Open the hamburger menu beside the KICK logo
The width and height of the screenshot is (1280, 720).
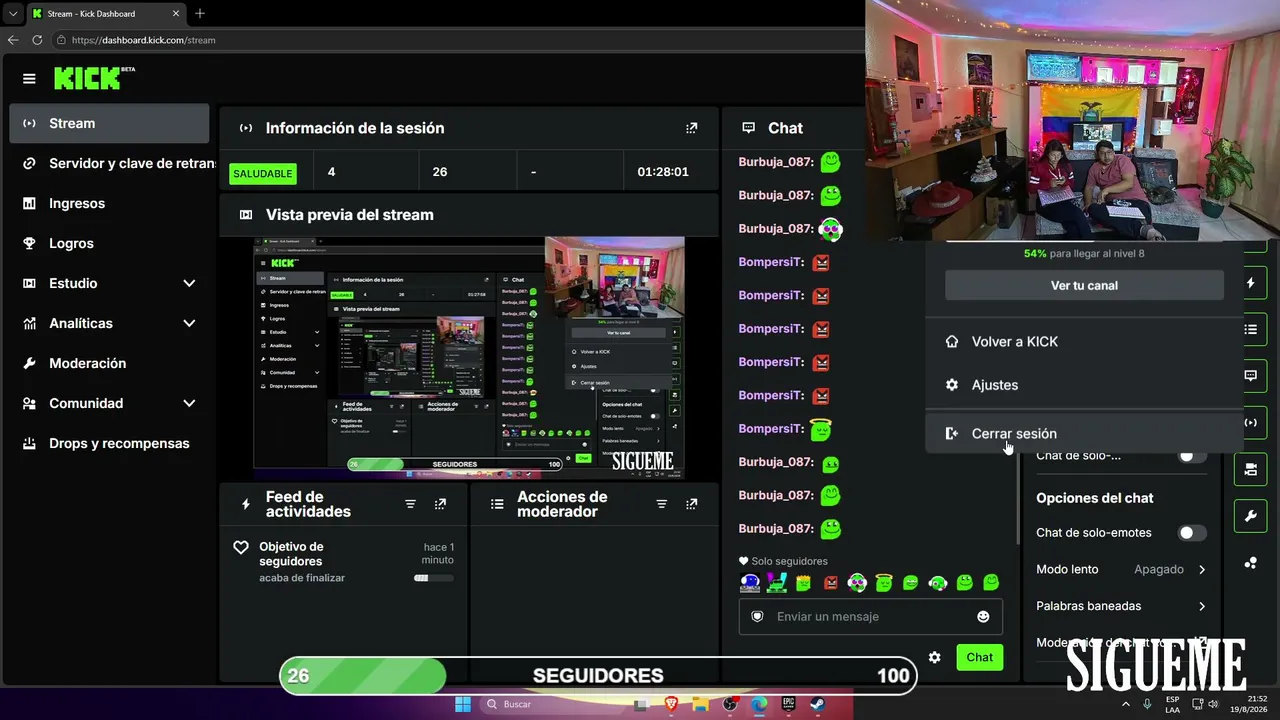tap(29, 79)
